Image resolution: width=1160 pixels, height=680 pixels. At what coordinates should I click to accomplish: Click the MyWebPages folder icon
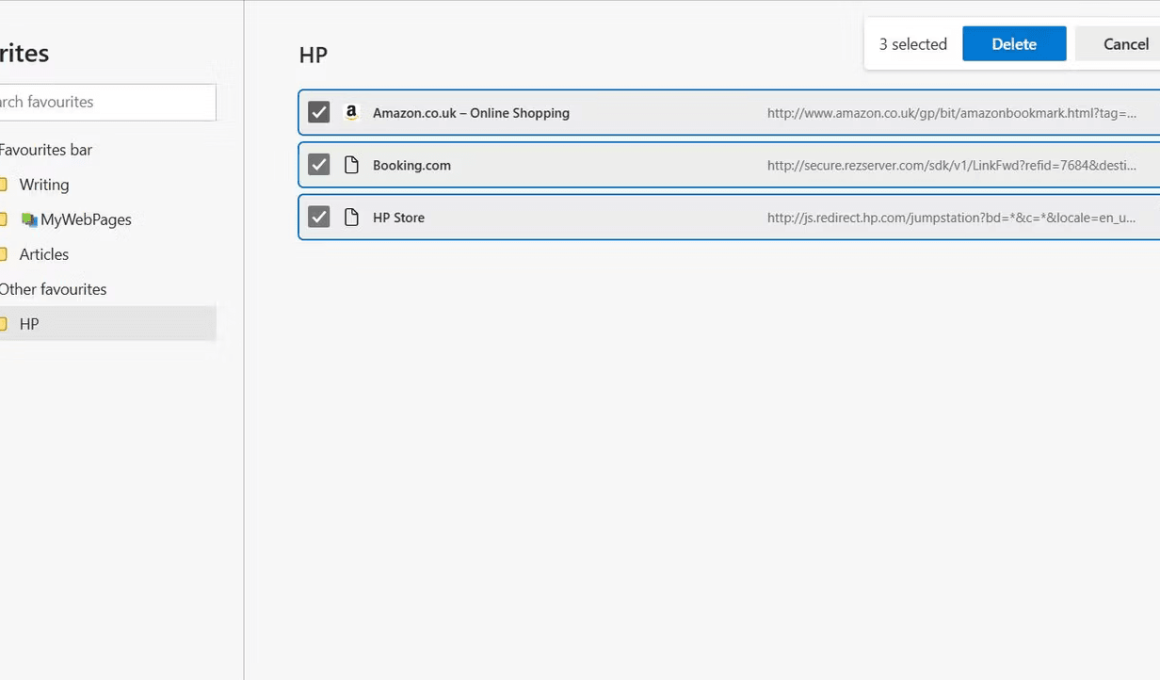[x=29, y=220]
